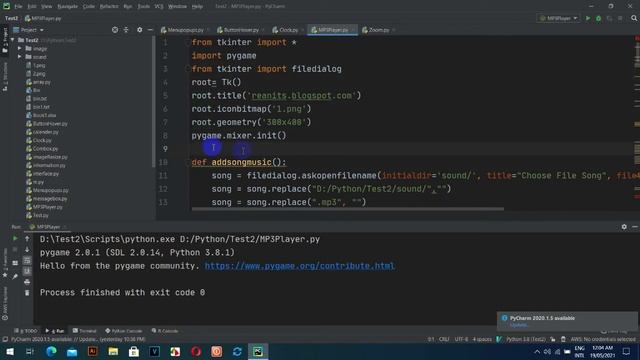Clear console with trash icon
Image resolution: width=640 pixels, height=360 pixels.
point(27,293)
